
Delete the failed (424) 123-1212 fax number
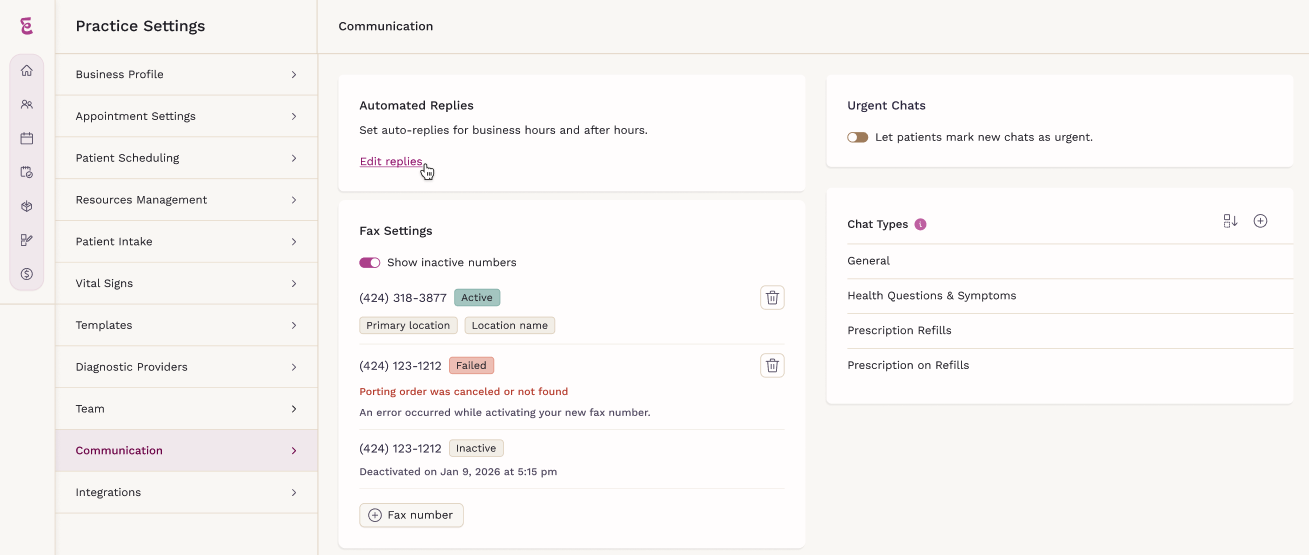coord(772,365)
